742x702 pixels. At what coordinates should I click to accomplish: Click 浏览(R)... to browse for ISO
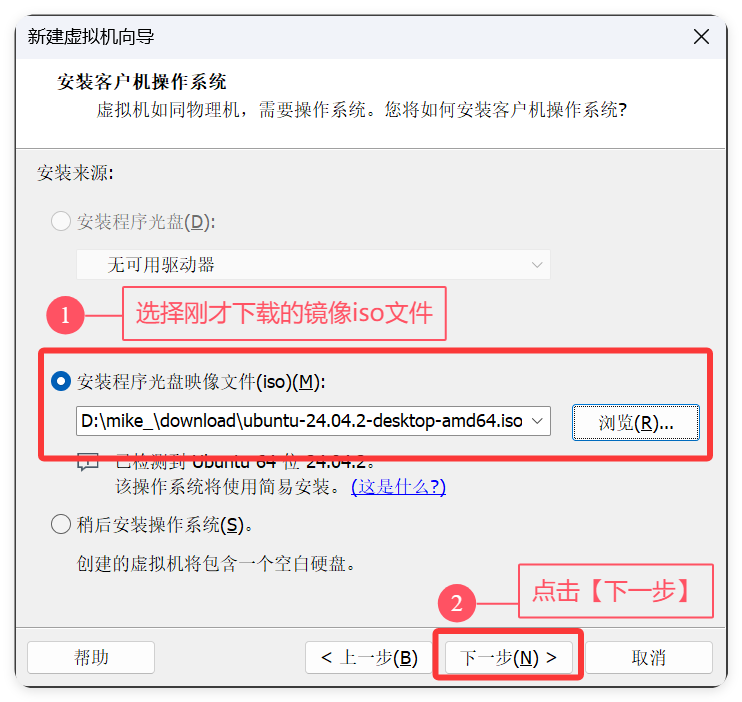coord(636,422)
